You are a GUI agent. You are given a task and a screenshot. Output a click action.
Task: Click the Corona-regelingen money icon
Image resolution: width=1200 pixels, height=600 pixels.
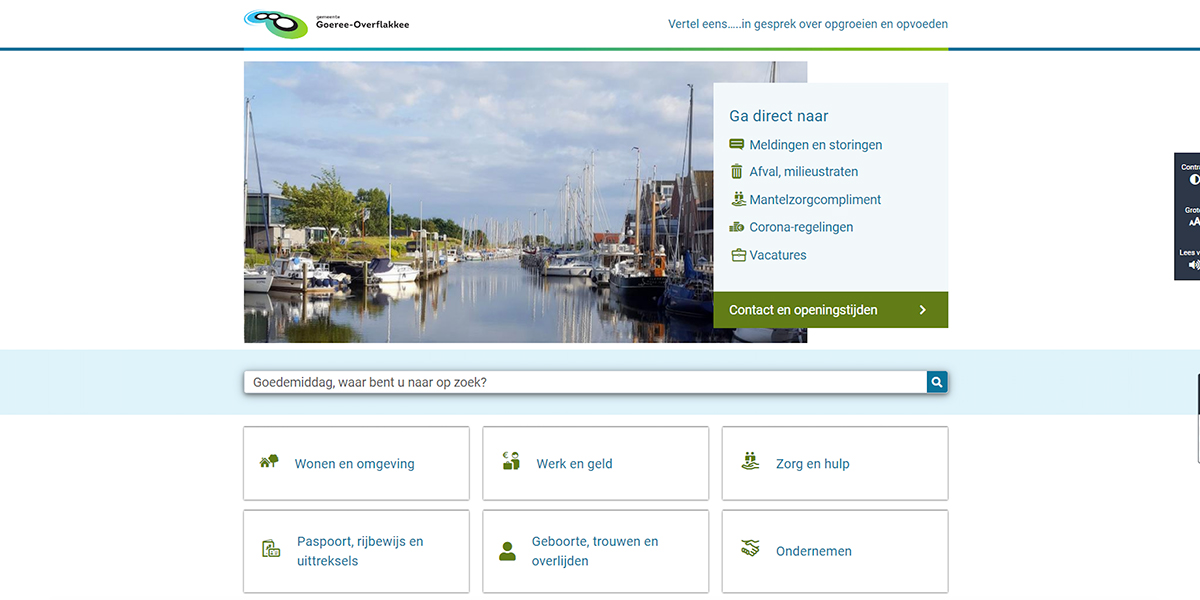[737, 227]
